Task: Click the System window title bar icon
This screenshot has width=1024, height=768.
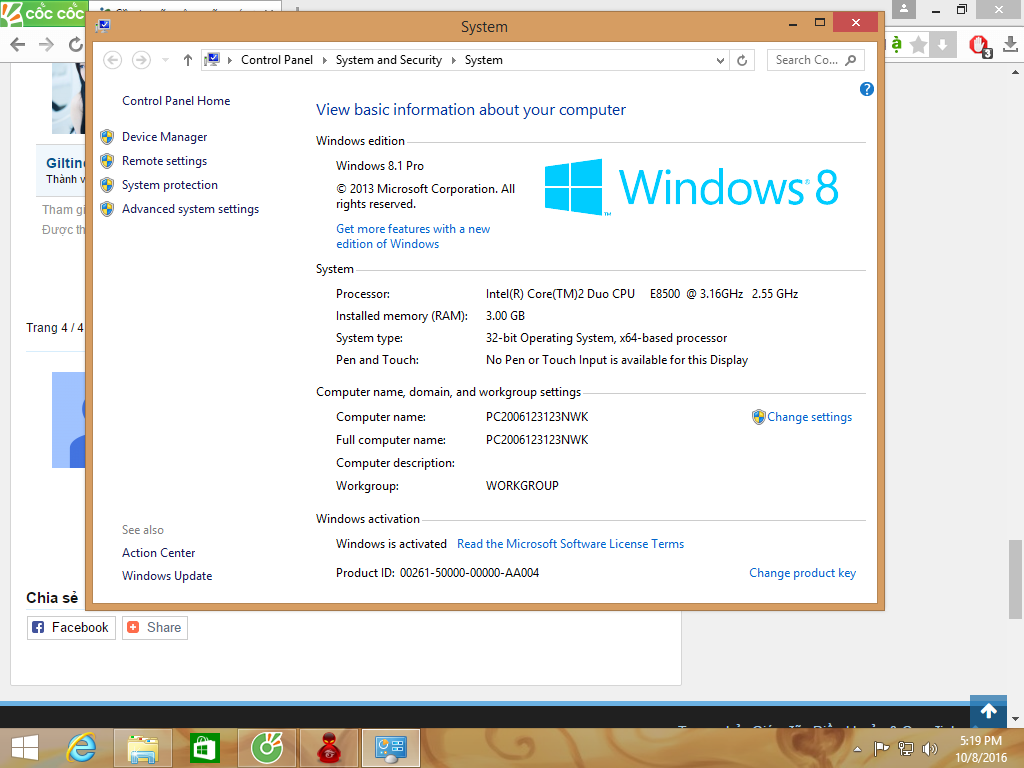Action: [x=103, y=26]
